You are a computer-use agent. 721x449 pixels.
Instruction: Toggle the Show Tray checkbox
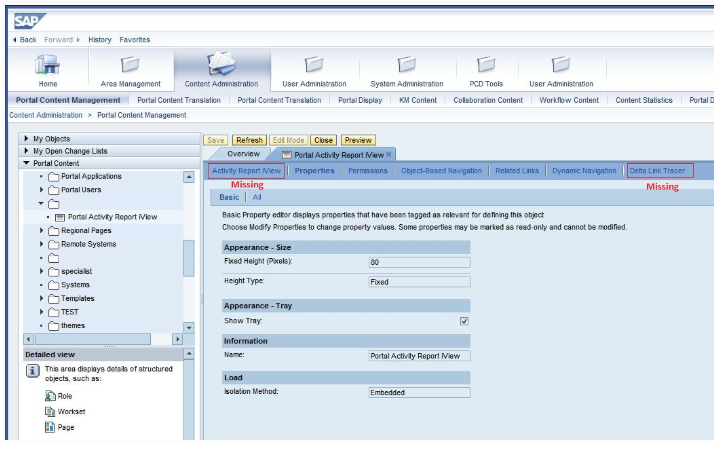click(464, 321)
